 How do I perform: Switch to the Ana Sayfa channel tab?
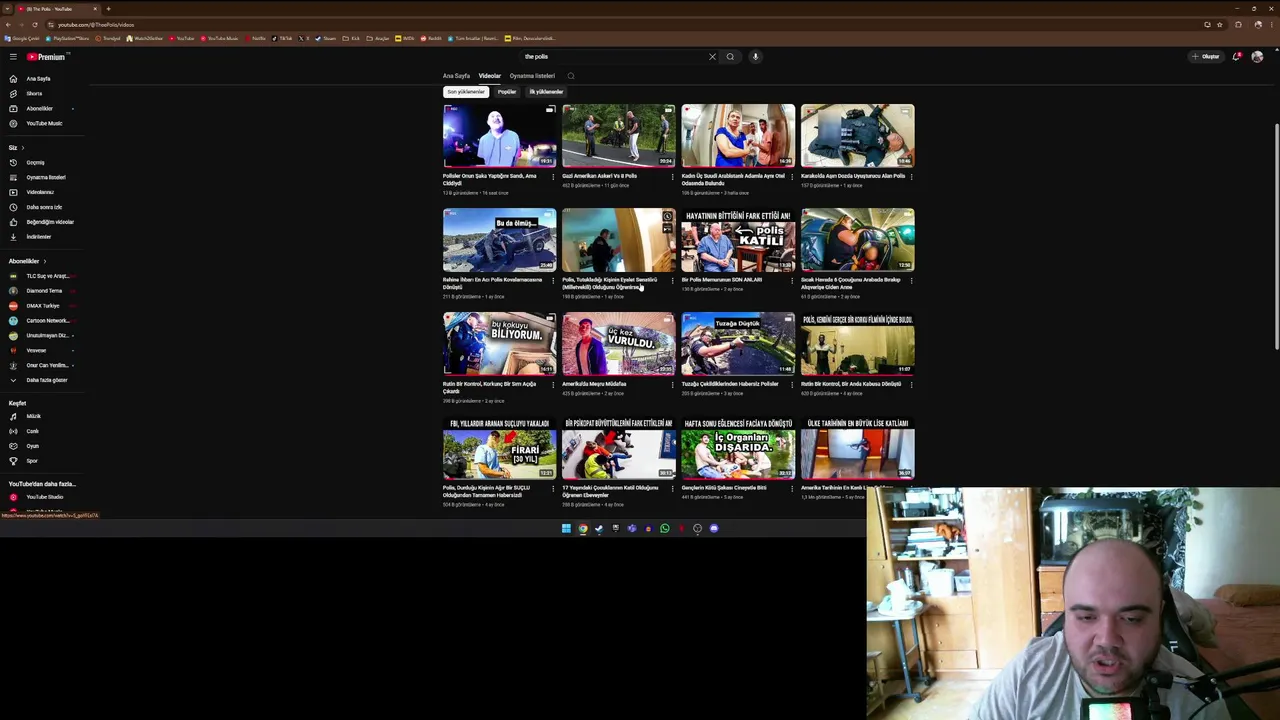coord(456,76)
